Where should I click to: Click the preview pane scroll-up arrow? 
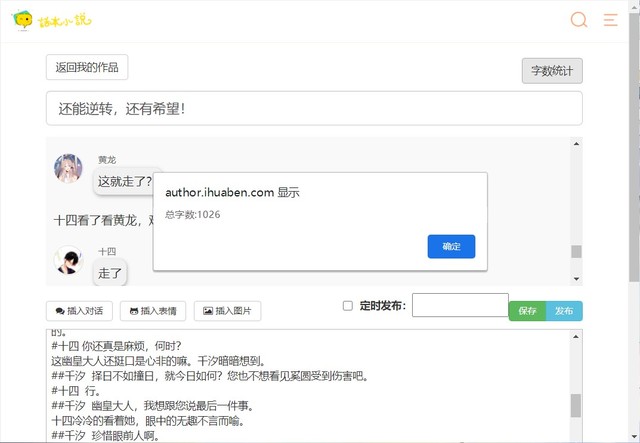coord(576,143)
